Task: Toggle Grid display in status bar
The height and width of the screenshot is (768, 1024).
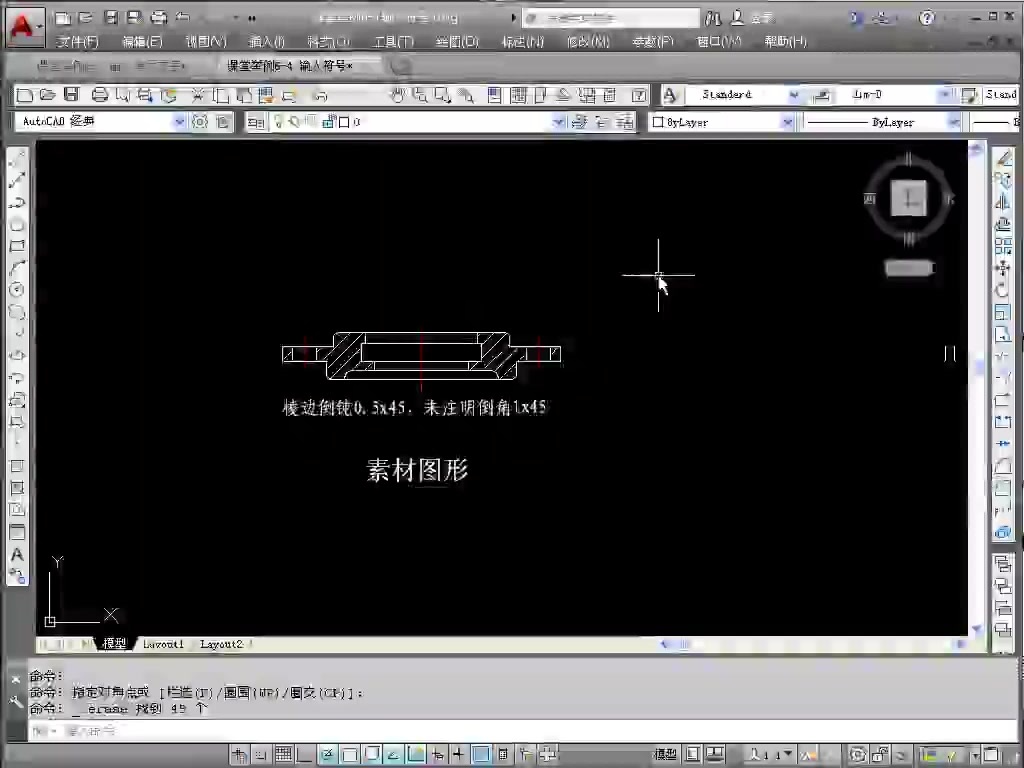Action: pos(283,754)
